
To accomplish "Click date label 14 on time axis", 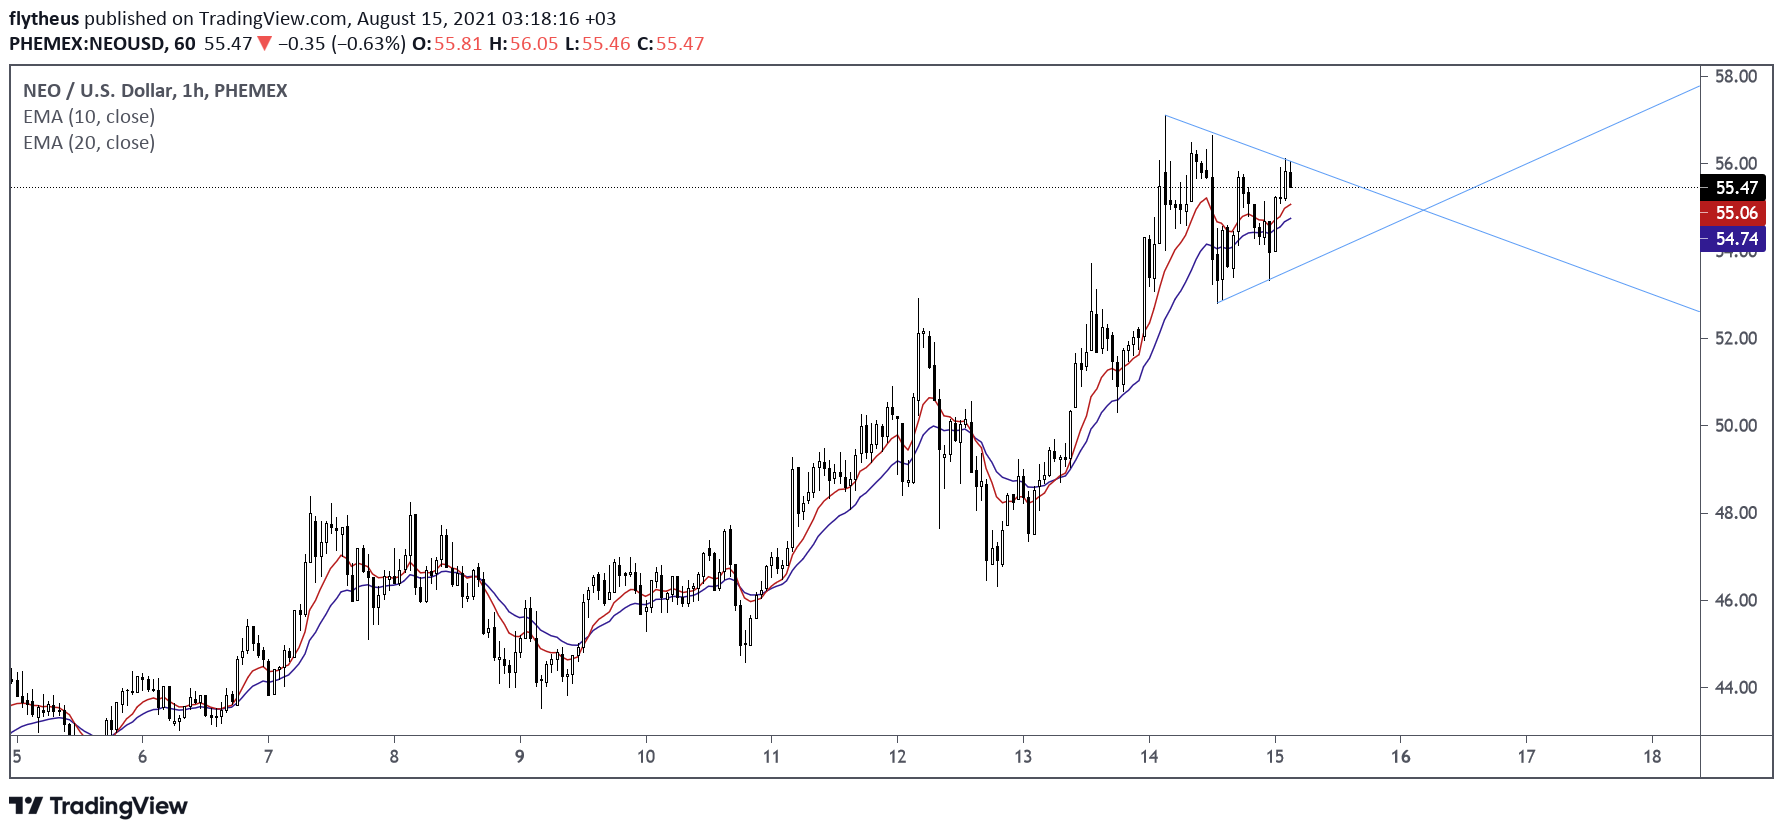I will pyautogui.click(x=1149, y=756).
